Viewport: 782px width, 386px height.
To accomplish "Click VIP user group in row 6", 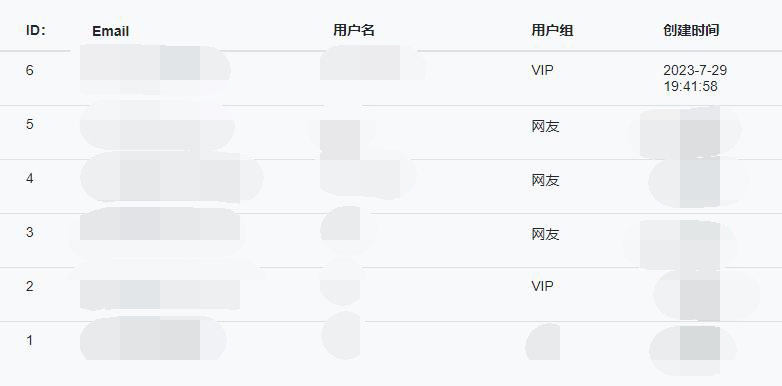I will (542, 70).
